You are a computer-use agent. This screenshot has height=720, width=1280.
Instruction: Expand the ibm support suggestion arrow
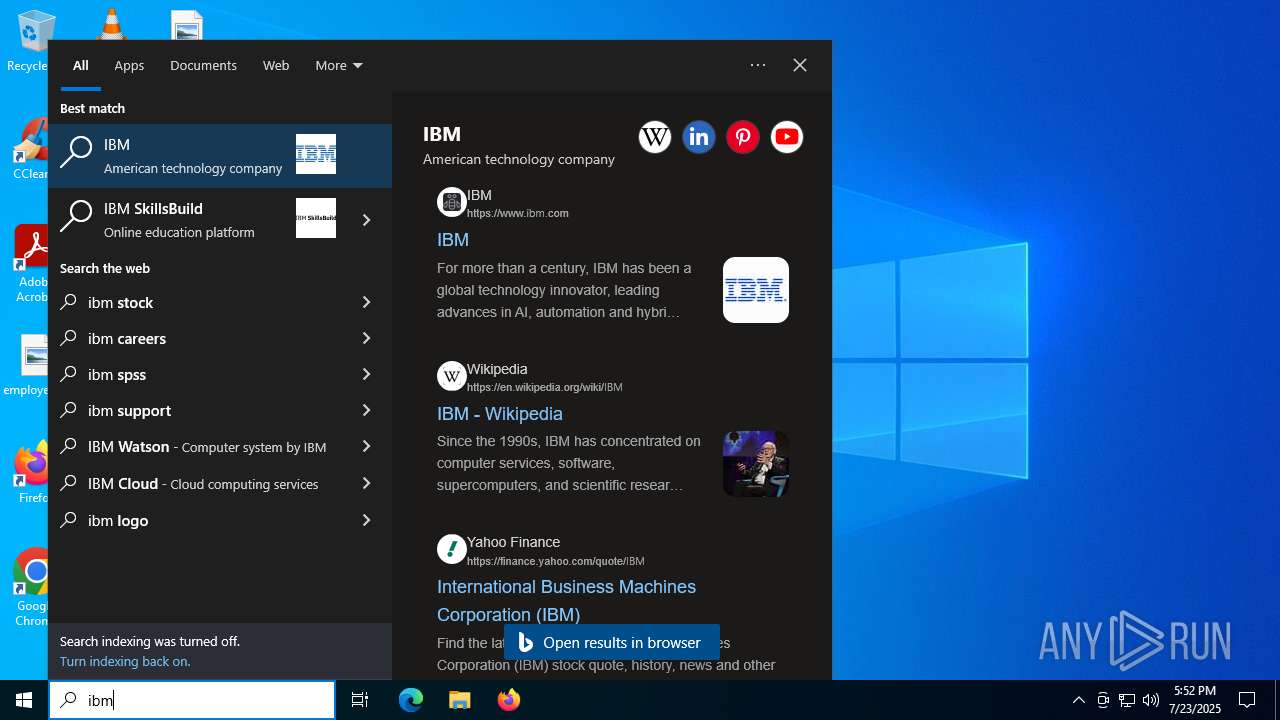click(366, 410)
